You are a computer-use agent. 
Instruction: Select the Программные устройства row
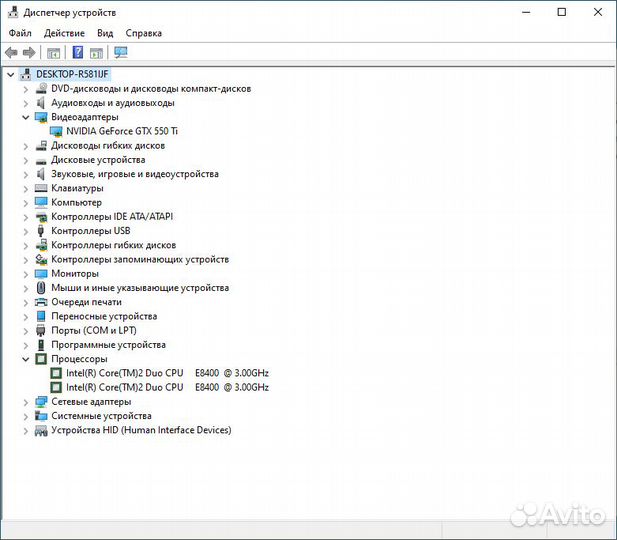pos(108,345)
